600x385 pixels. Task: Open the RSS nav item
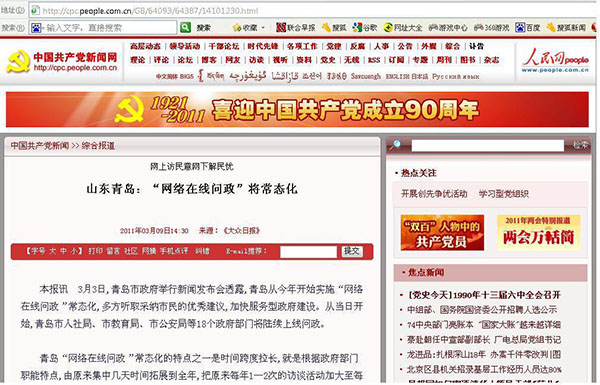[x=374, y=60]
